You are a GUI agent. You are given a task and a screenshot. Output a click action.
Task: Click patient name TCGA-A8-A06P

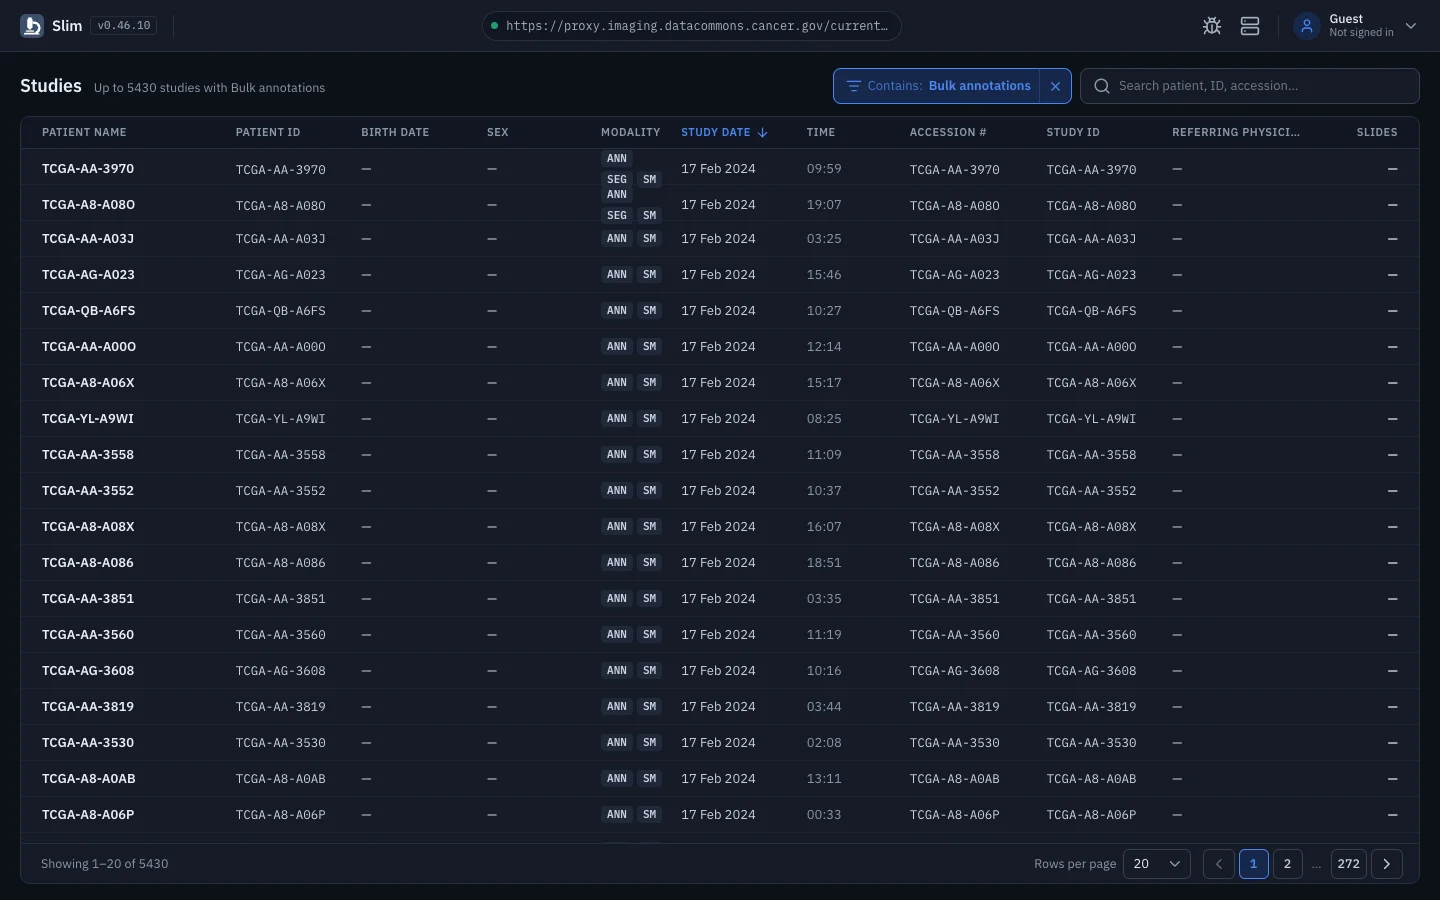88,815
